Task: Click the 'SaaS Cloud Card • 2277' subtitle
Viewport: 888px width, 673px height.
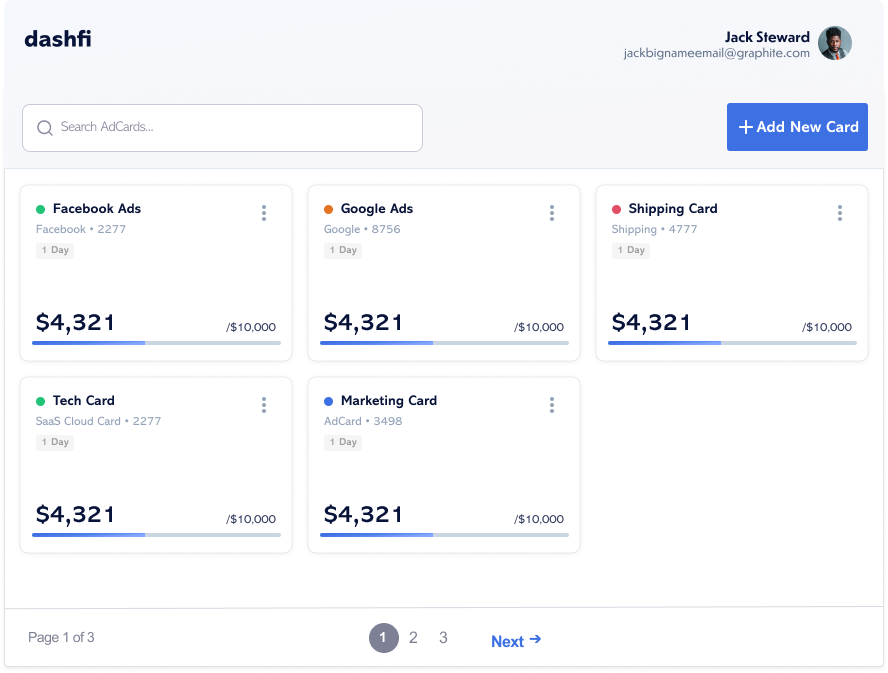Action: [99, 421]
